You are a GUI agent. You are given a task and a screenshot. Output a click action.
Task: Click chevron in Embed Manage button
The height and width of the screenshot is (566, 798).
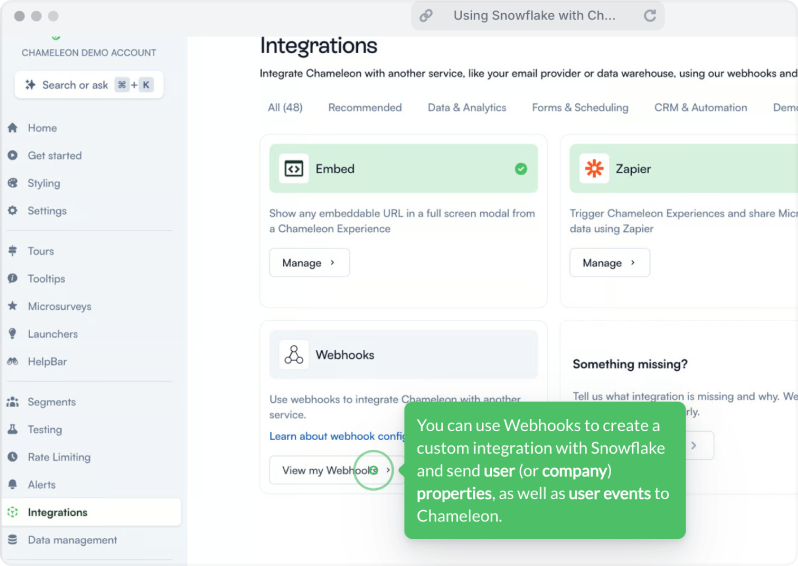tap(332, 263)
